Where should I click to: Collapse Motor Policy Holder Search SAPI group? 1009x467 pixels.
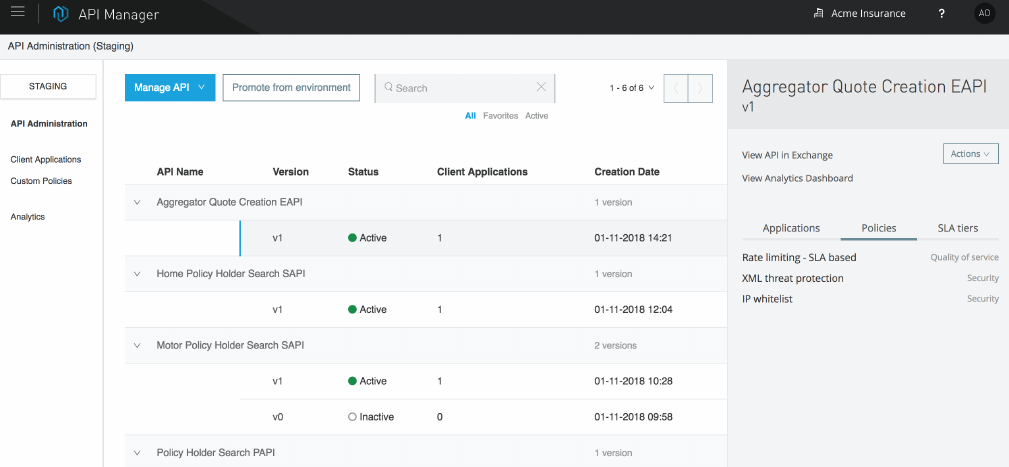click(137, 345)
